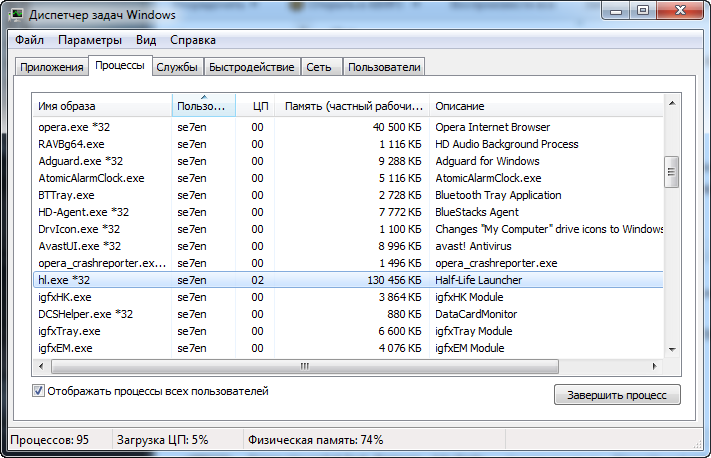
Task: Sort by Описание column header
Action: point(546,106)
